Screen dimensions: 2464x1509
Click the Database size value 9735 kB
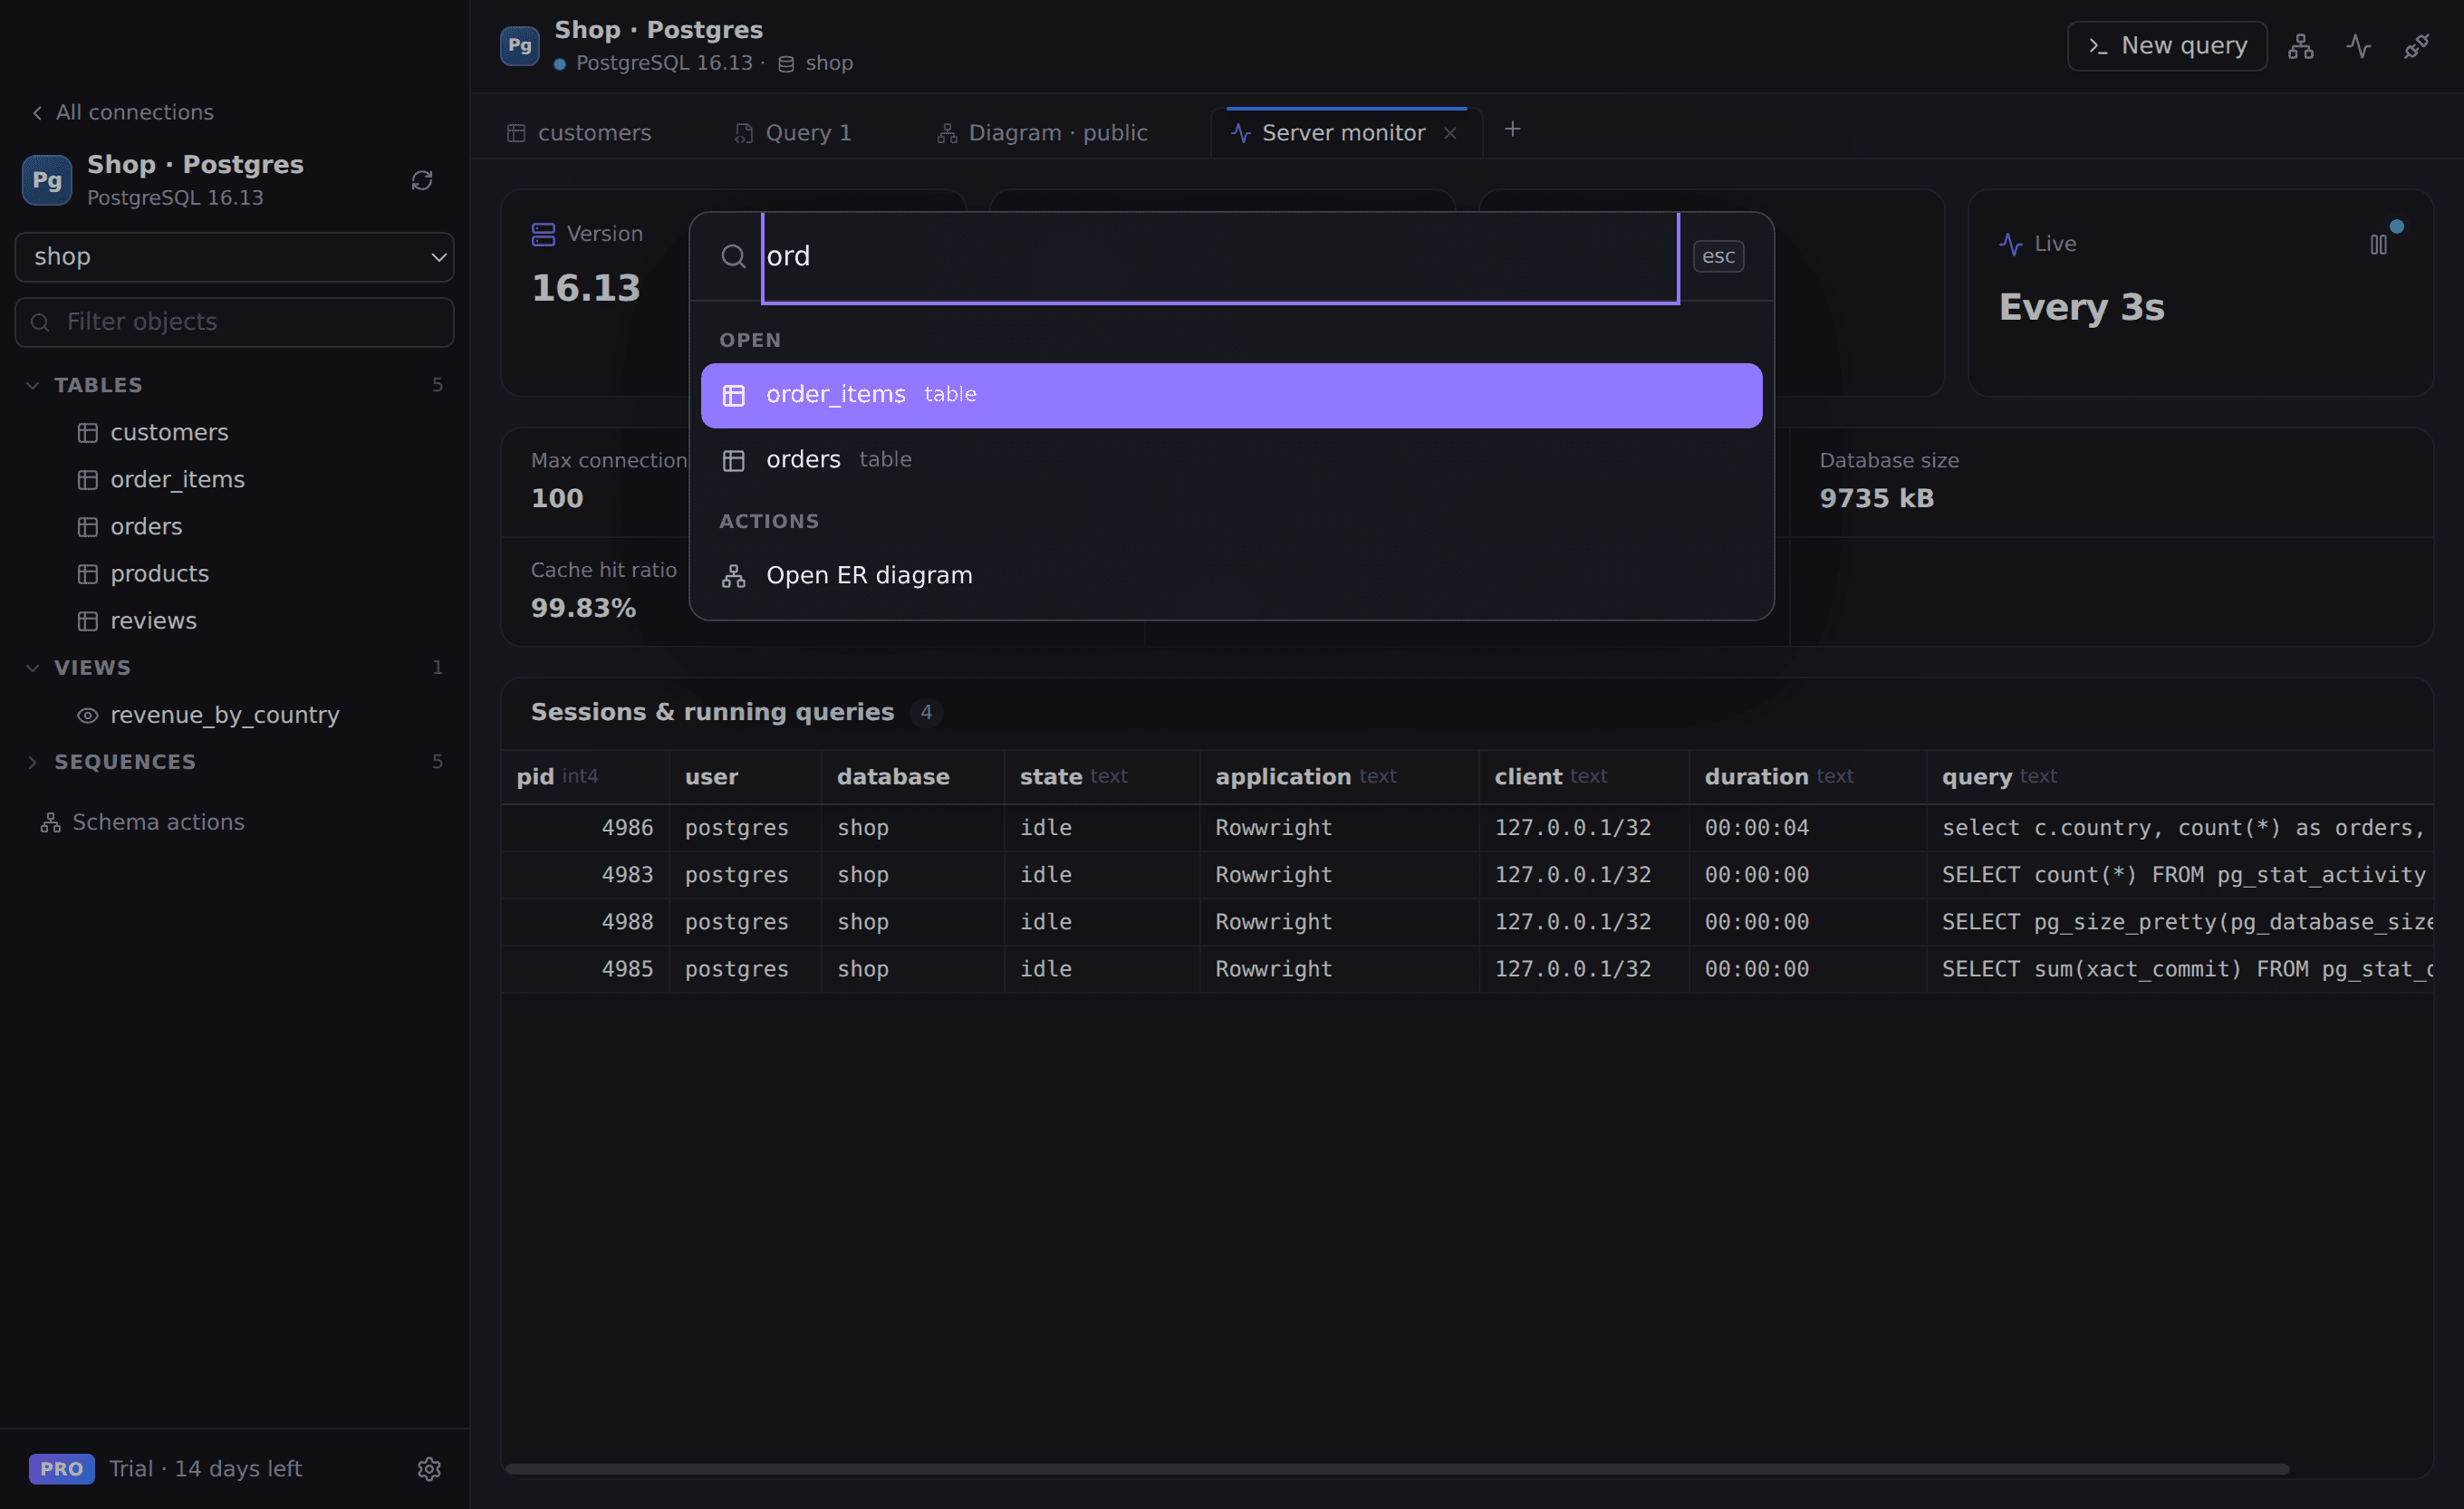(1876, 498)
